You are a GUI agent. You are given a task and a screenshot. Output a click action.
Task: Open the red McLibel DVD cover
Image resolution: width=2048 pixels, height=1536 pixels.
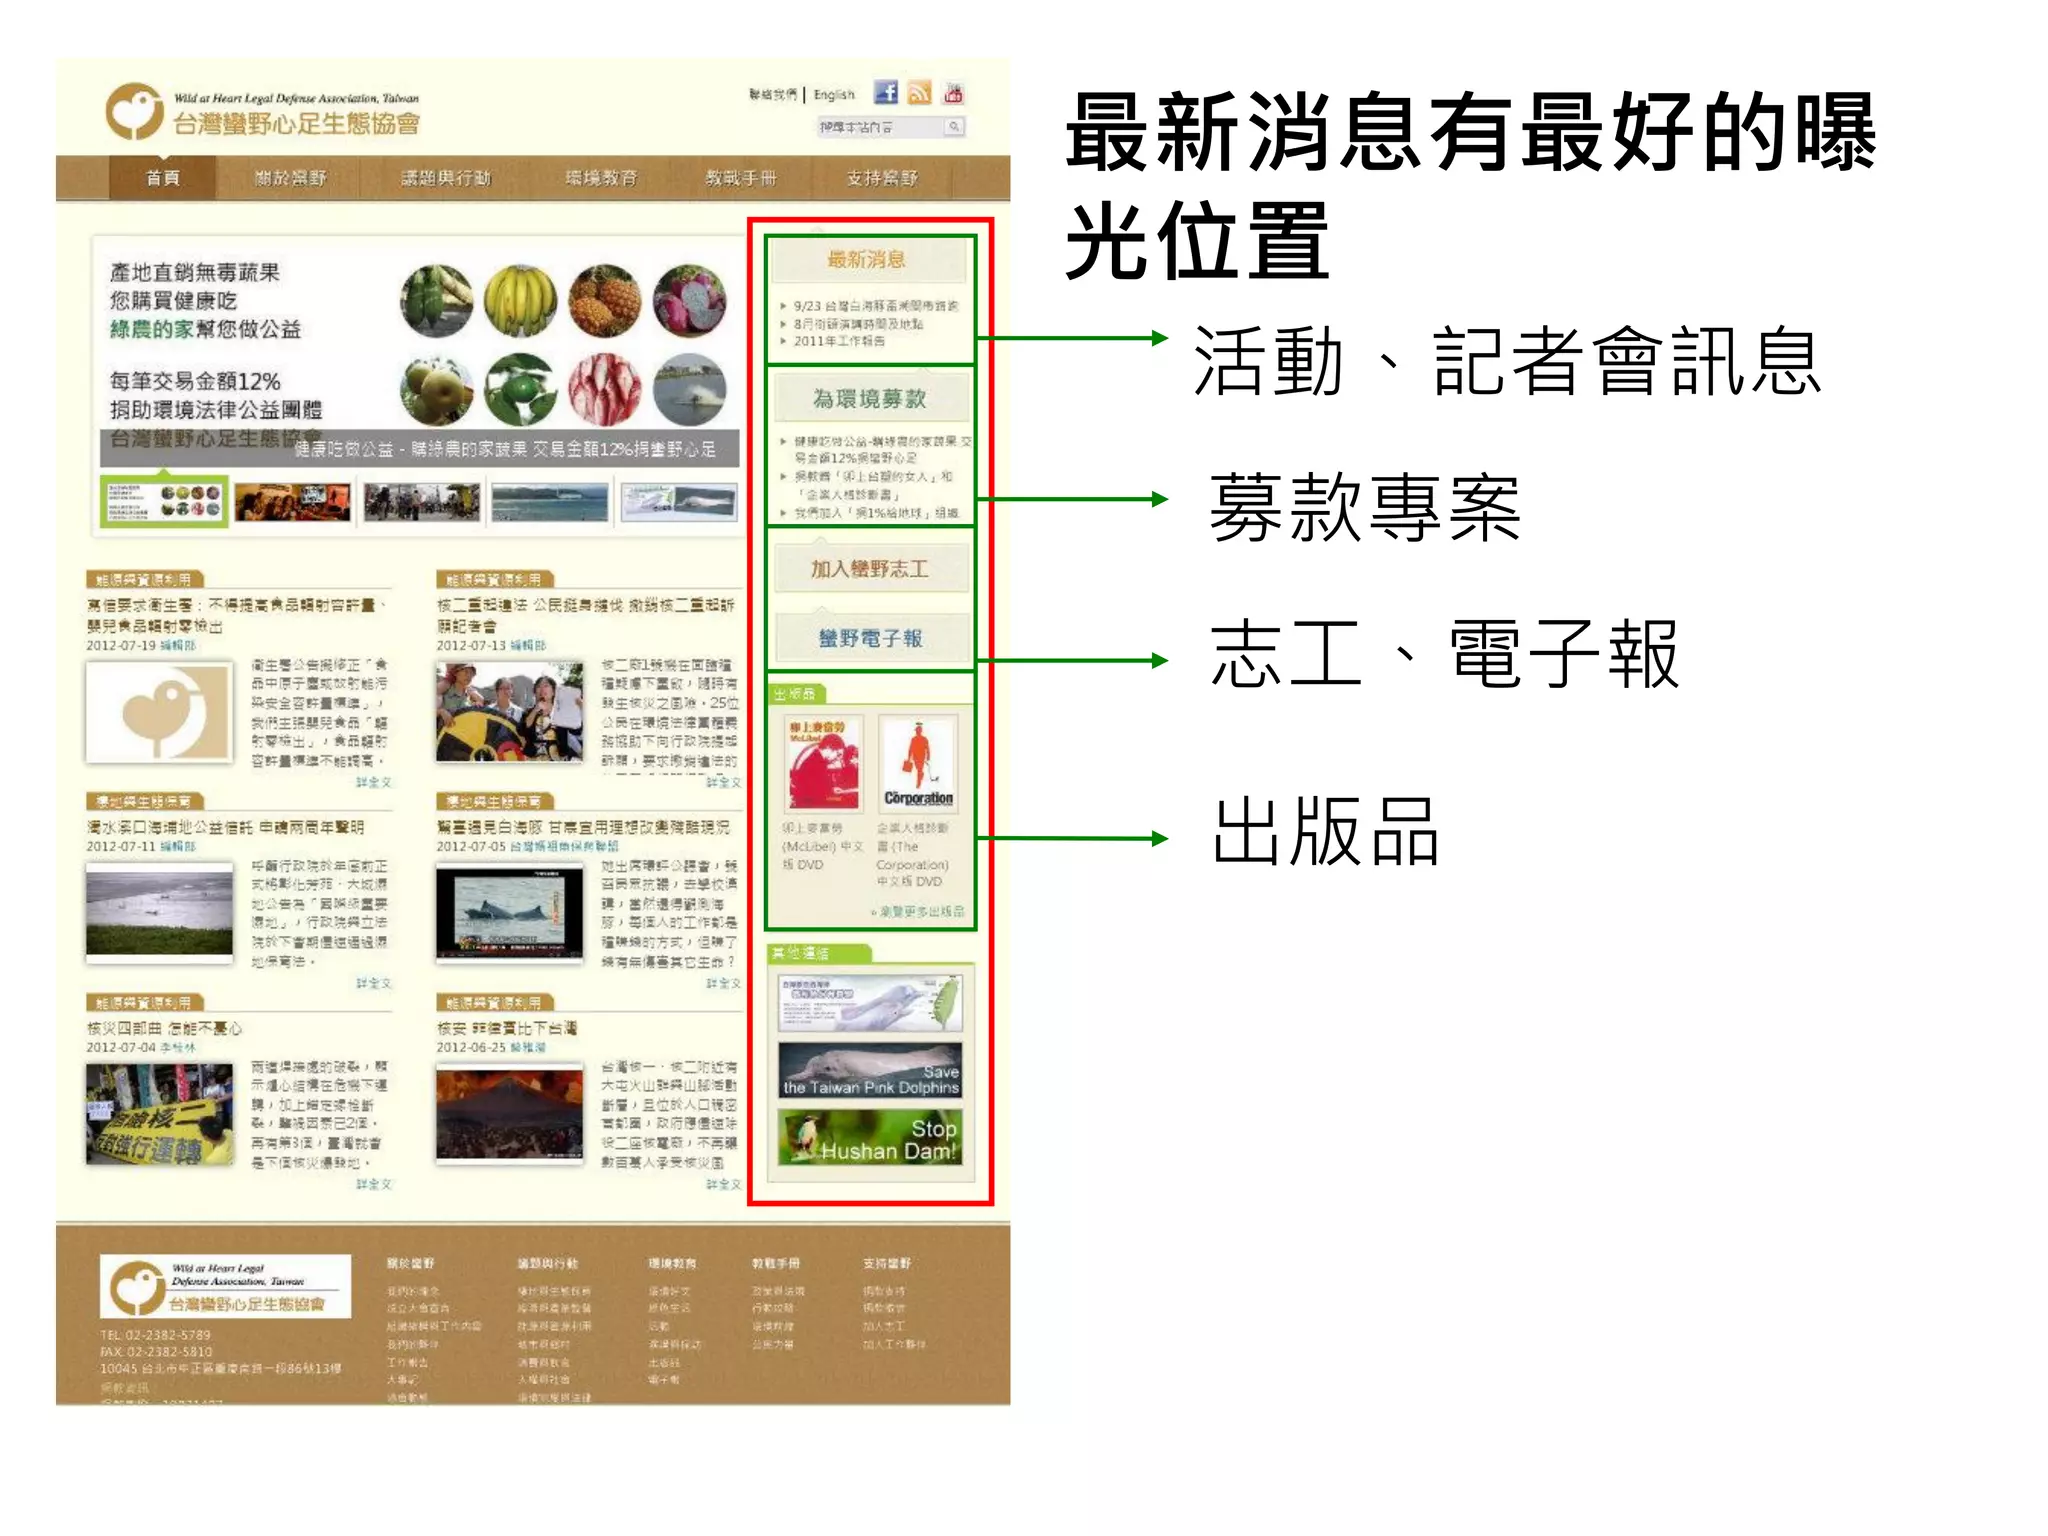824,763
